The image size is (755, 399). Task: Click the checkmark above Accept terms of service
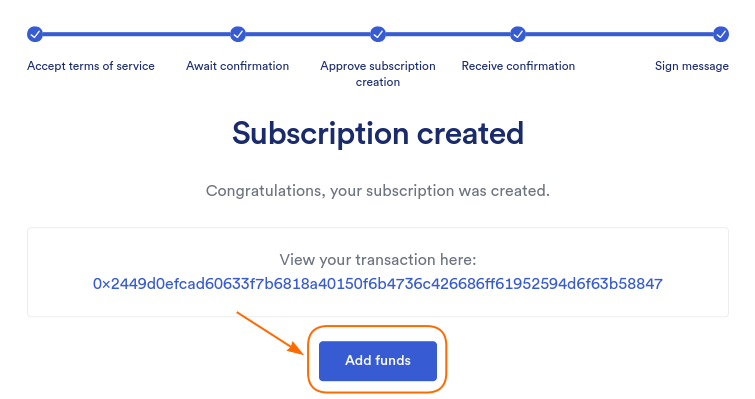pyautogui.click(x=35, y=34)
